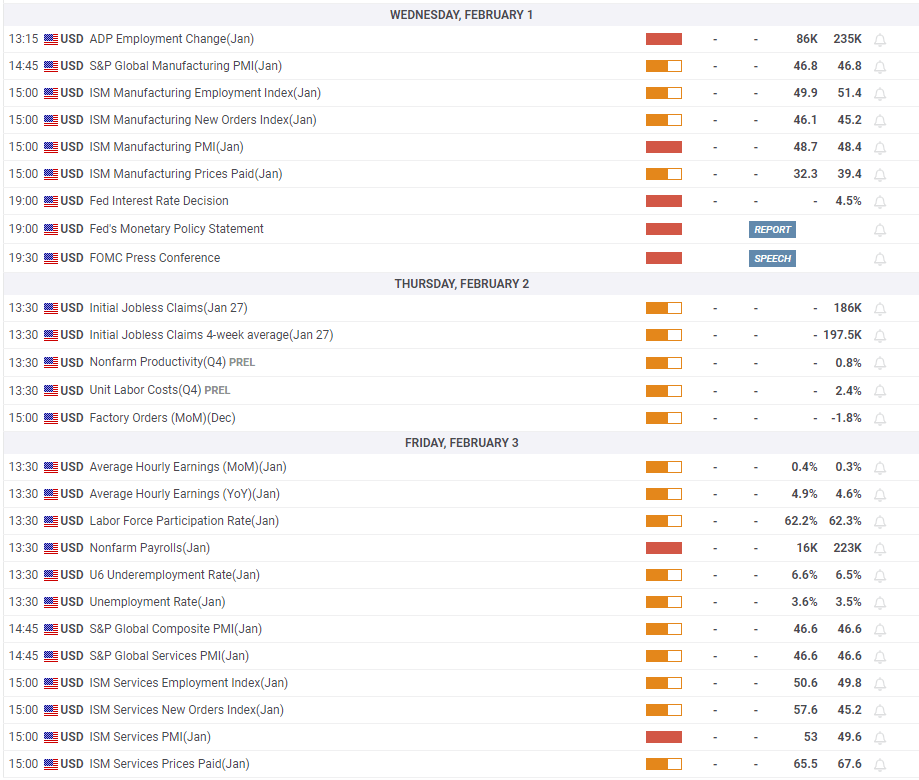
Task: Click 19:30 time on FOMC Press Conference row
Action: (23, 258)
